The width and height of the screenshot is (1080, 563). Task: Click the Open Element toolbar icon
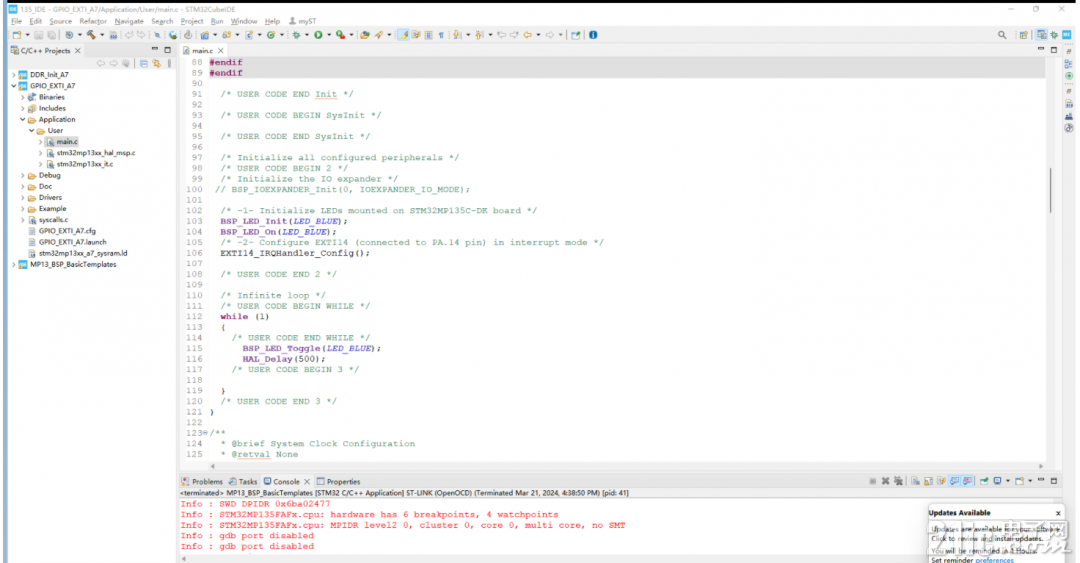pyautogui.click(x=364, y=34)
